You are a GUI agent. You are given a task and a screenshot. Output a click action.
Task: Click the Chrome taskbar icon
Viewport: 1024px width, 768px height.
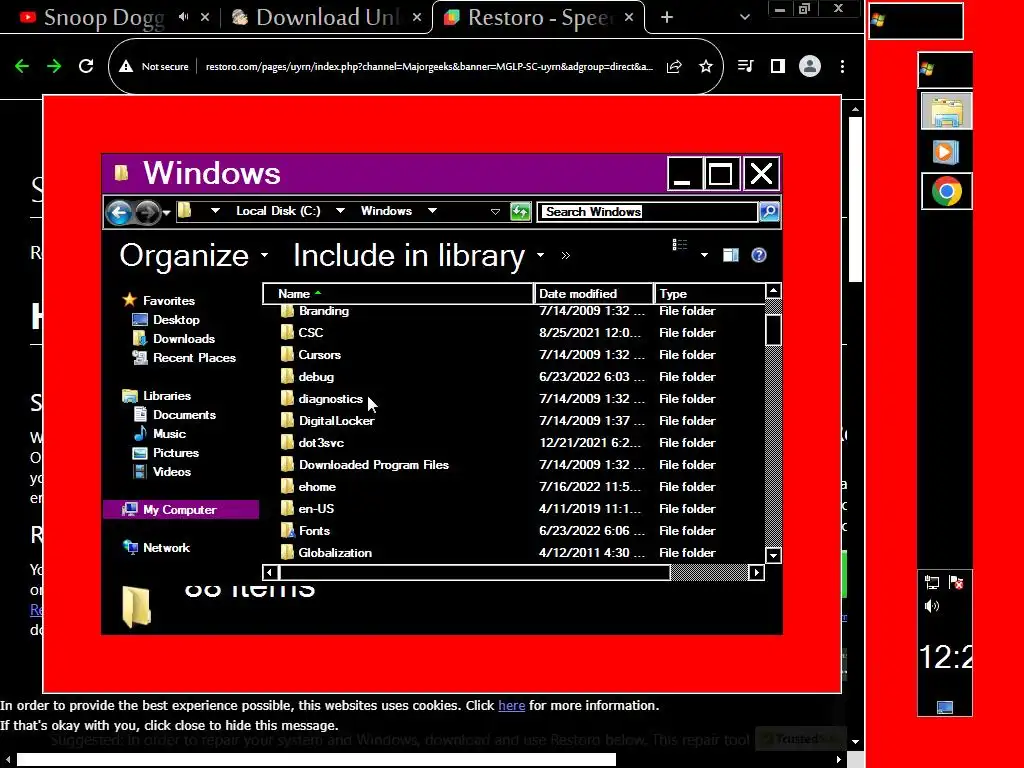coord(946,191)
